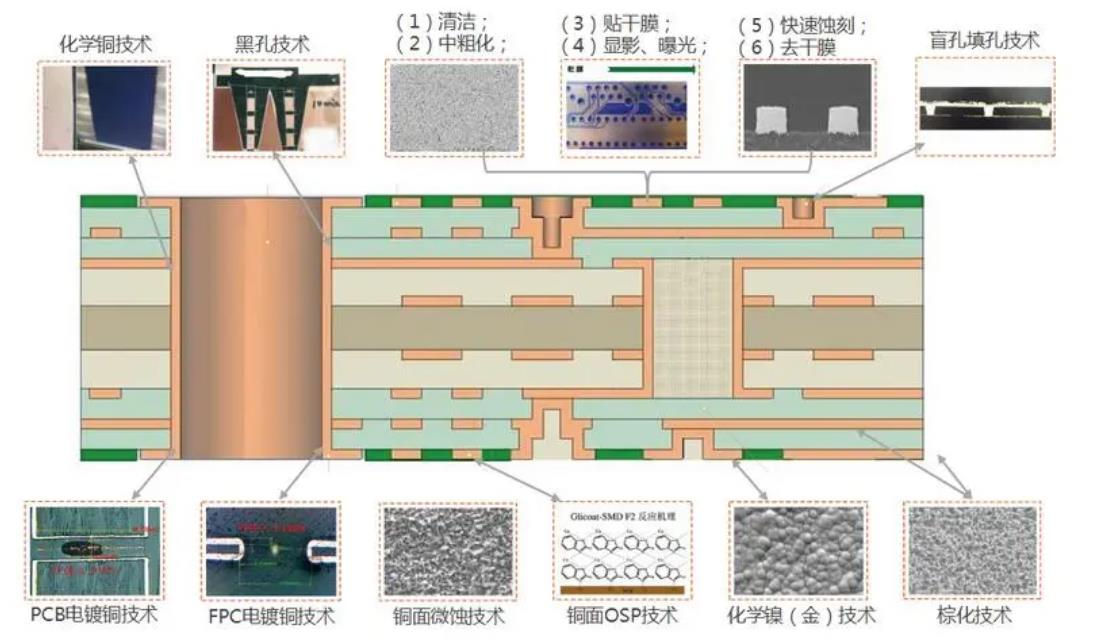Select the 黑孔技术 cross-section thumbnail

pos(275,108)
